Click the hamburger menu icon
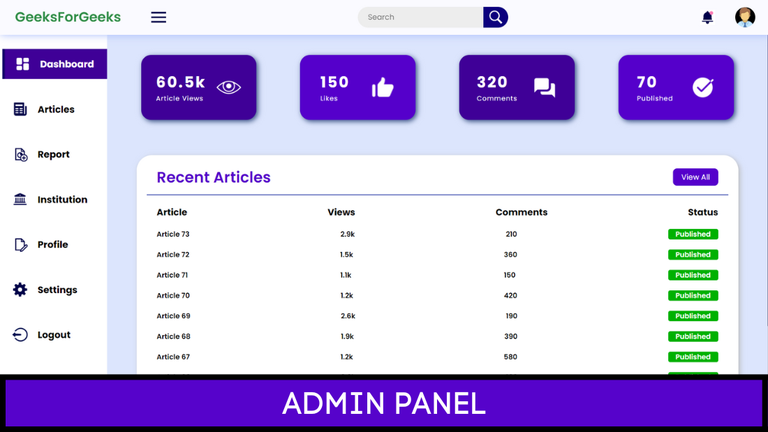 [x=158, y=17]
